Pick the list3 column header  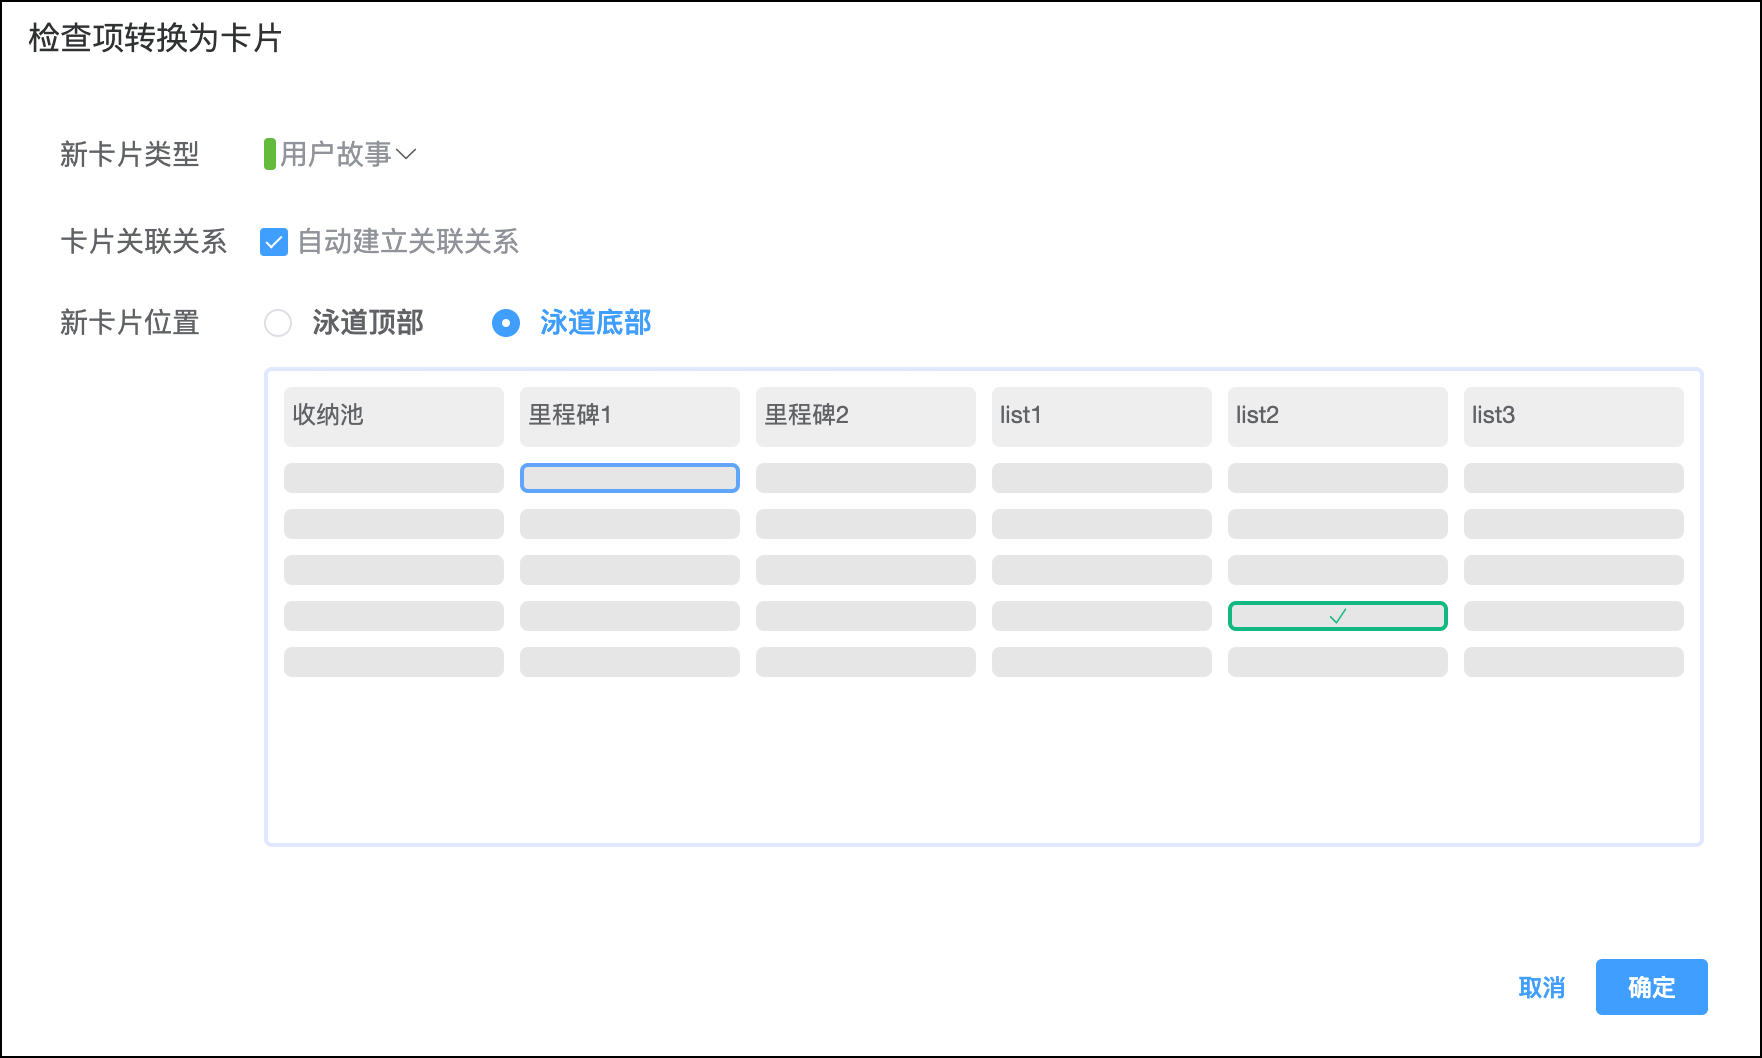click(1573, 416)
